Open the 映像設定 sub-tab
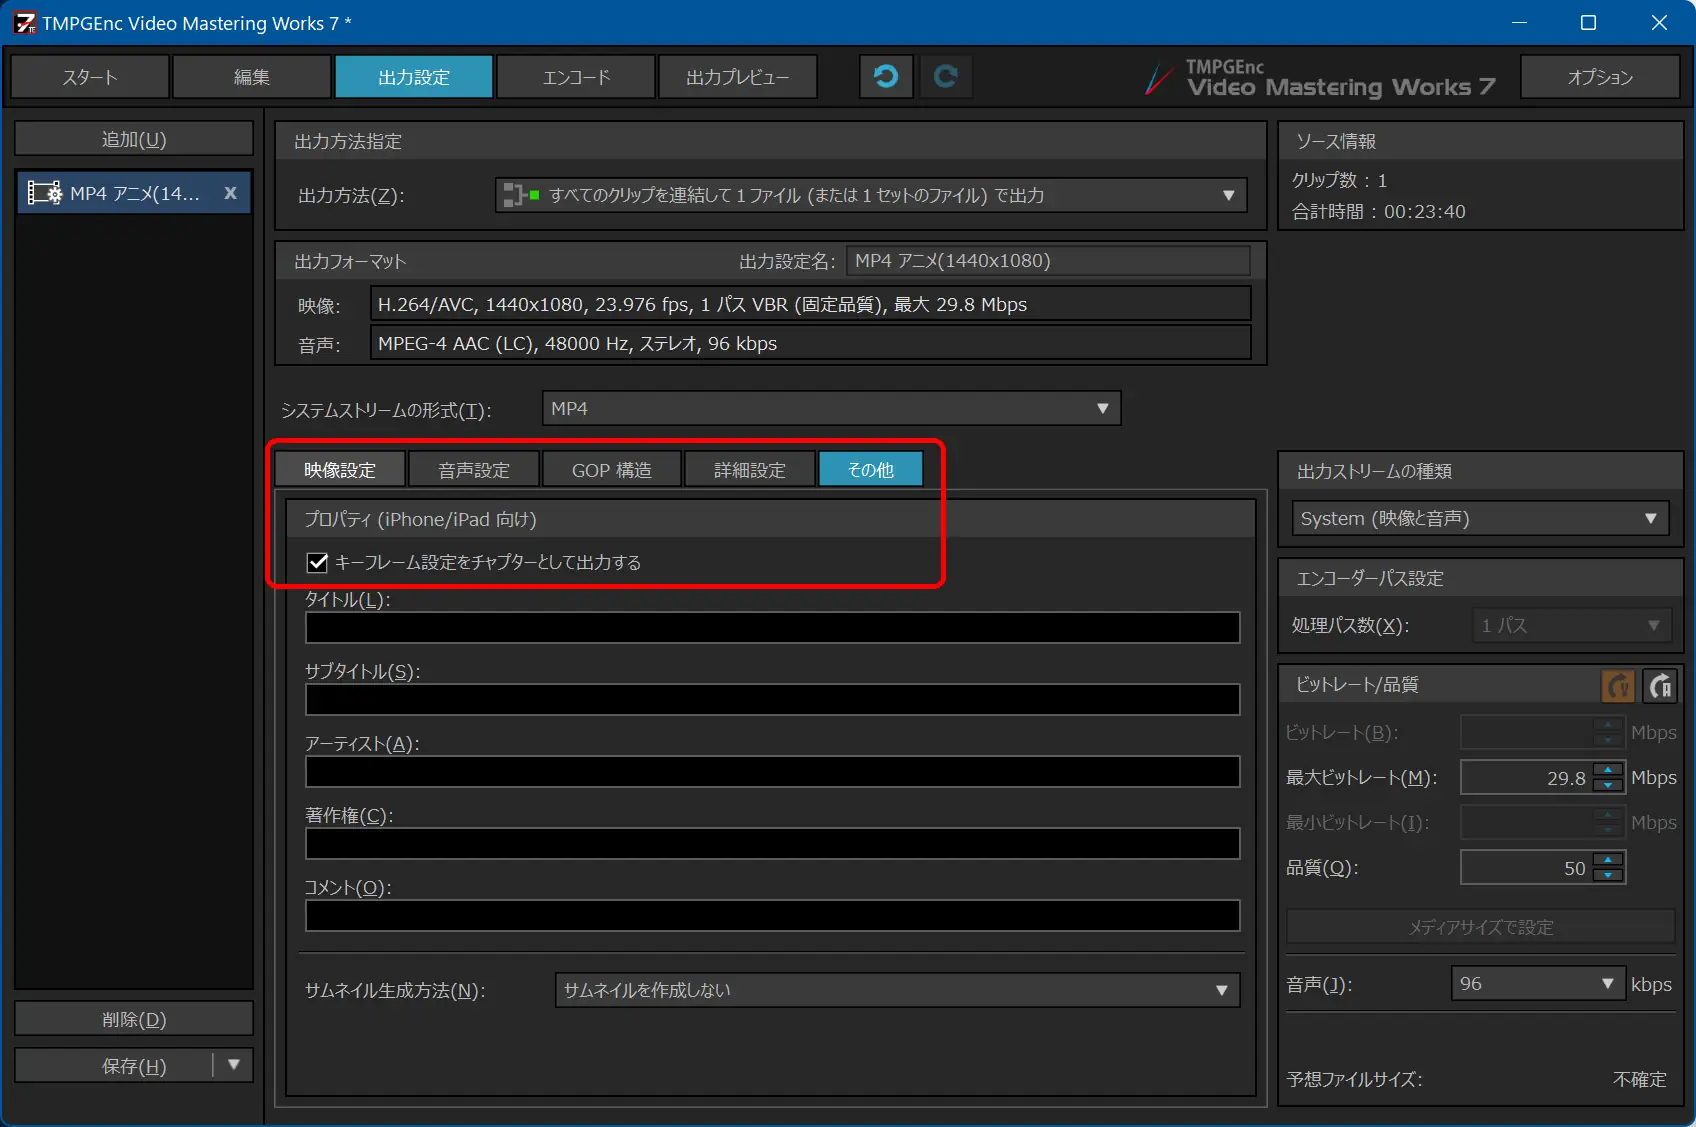This screenshot has width=1696, height=1127. point(340,470)
